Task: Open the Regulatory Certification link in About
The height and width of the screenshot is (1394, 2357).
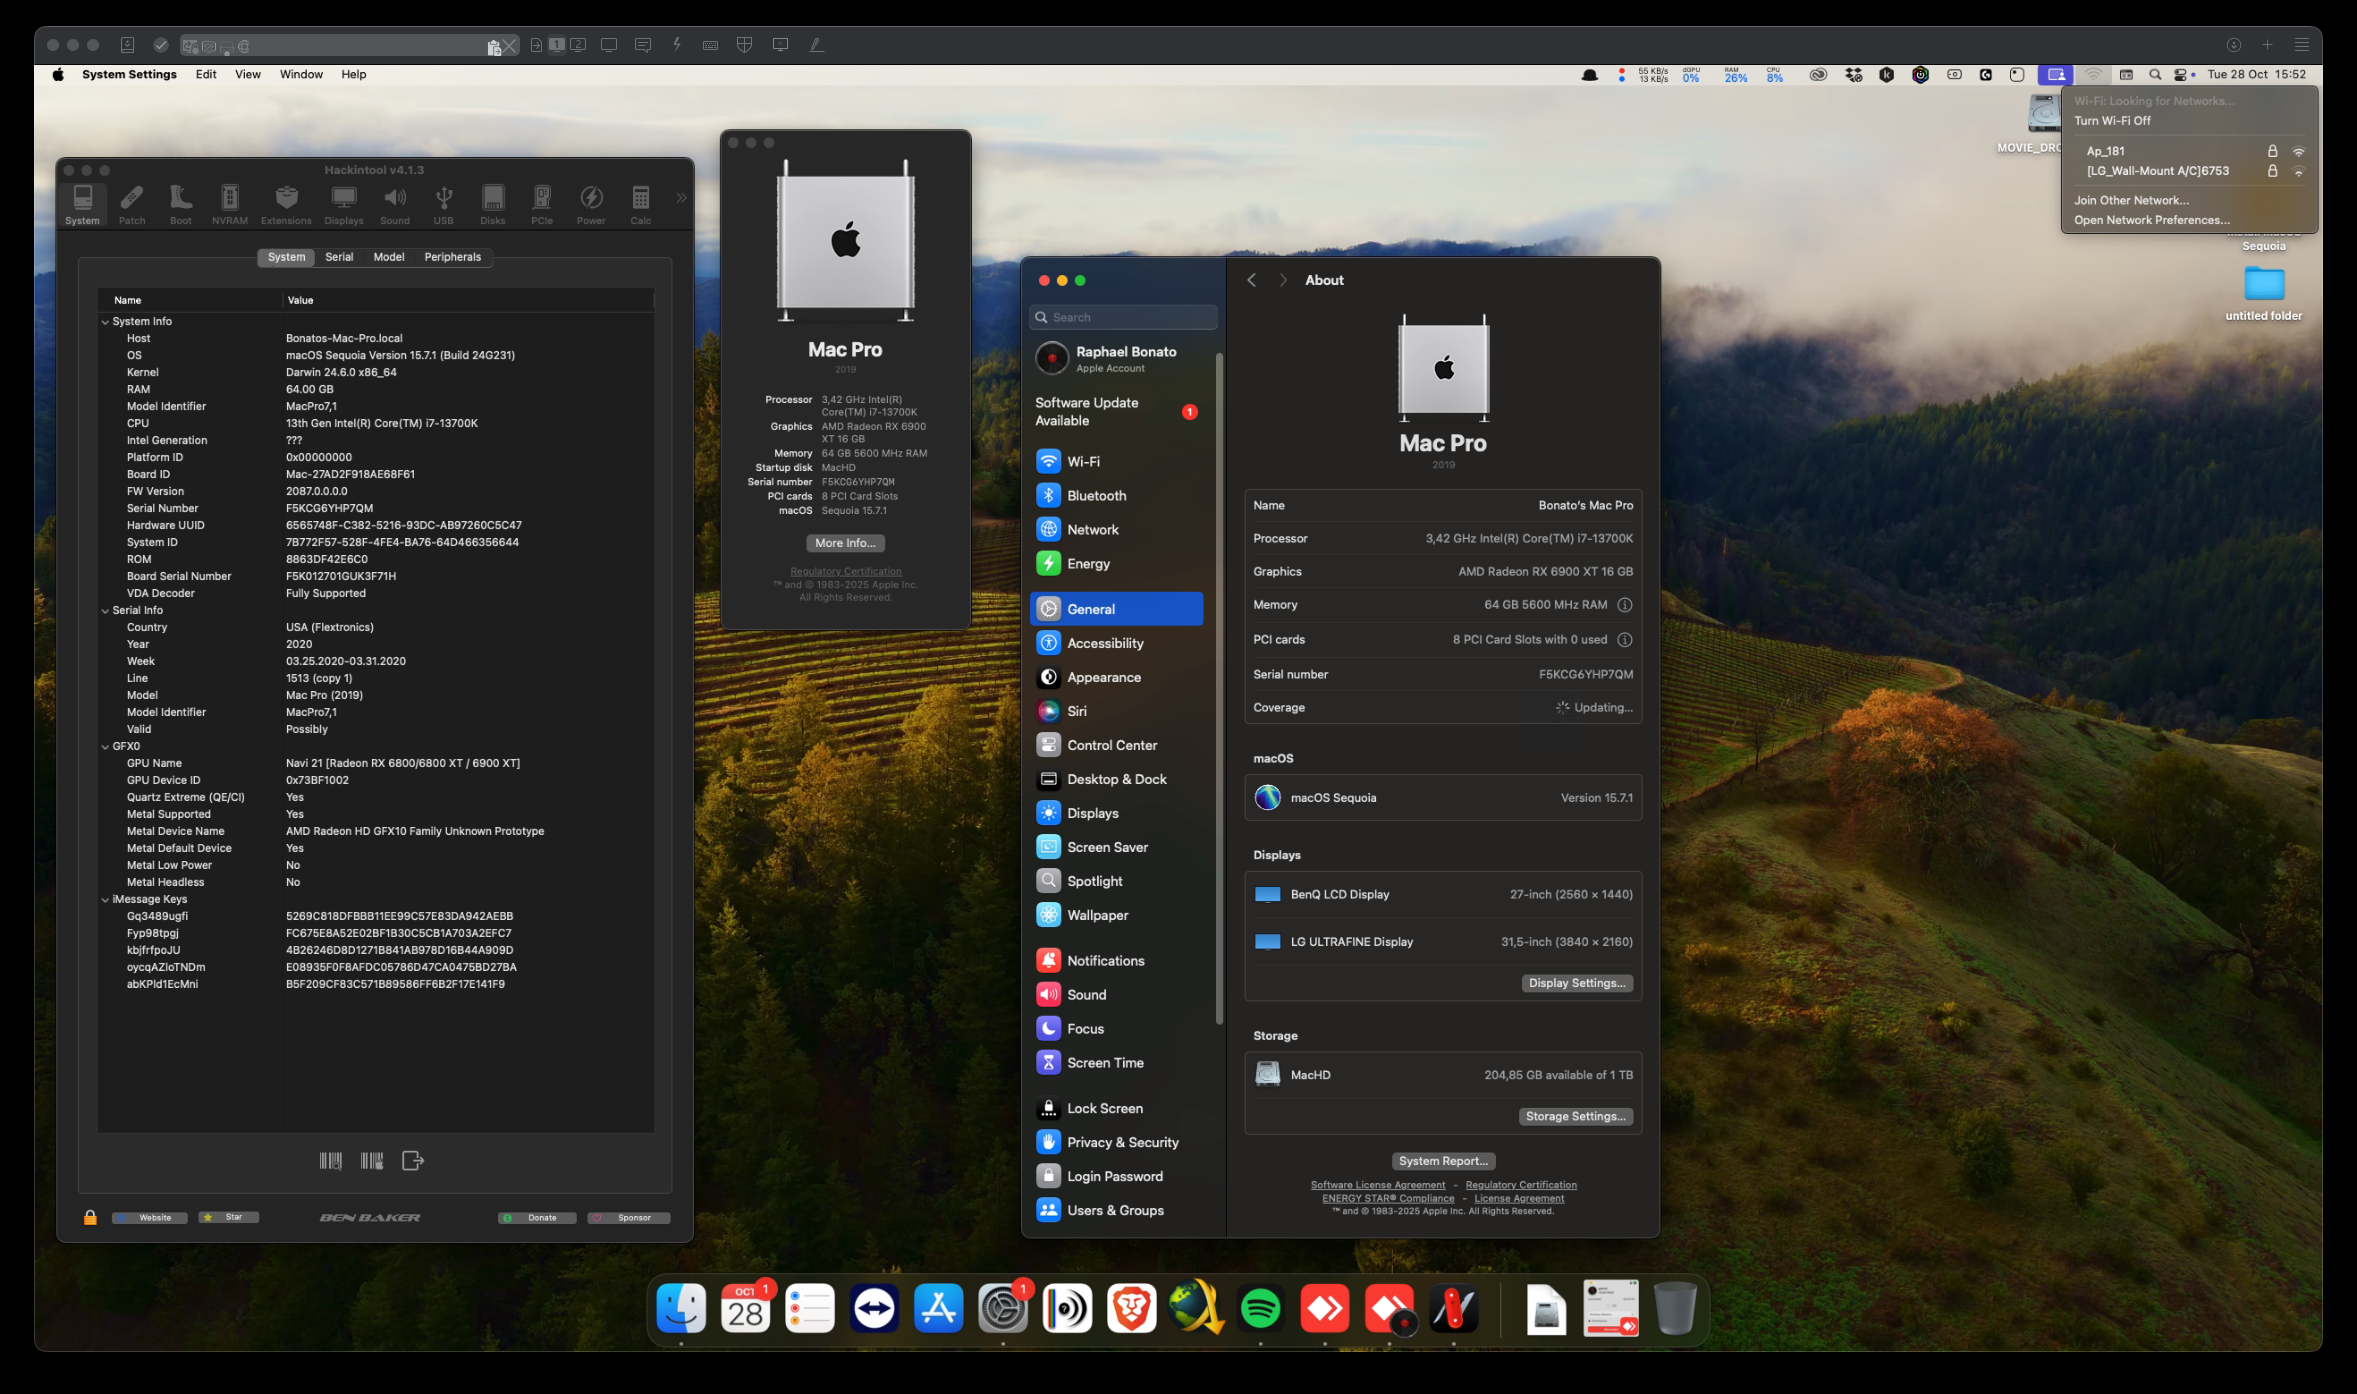Action: (x=1520, y=1185)
